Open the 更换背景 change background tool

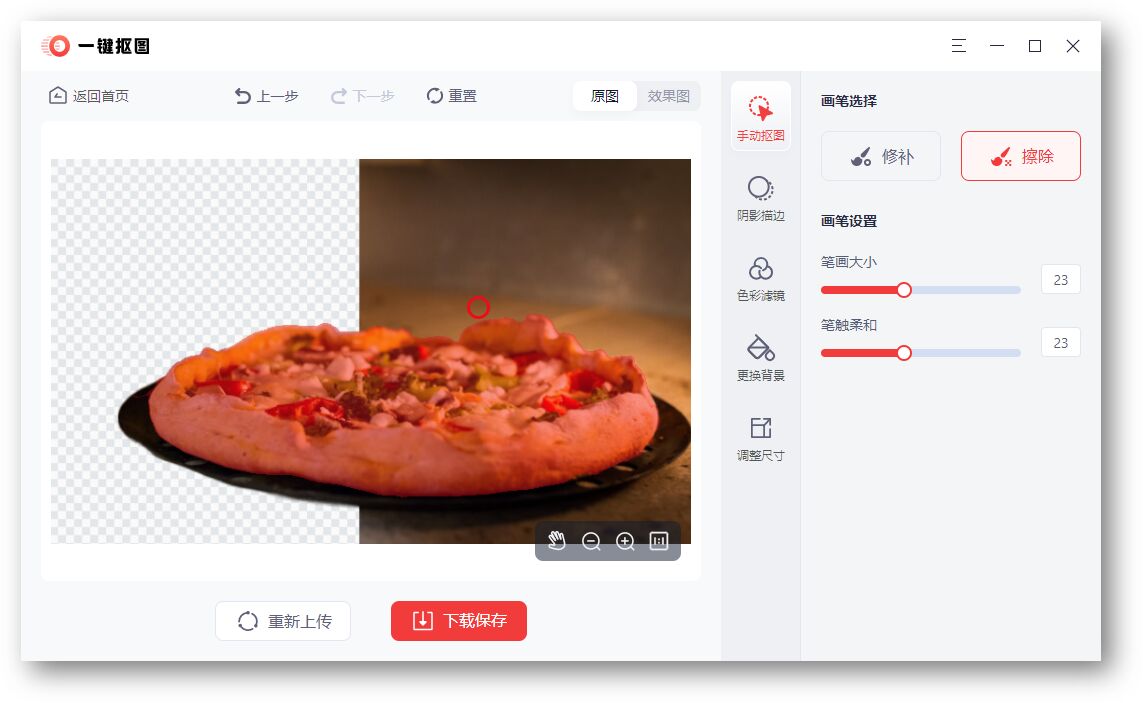point(760,358)
